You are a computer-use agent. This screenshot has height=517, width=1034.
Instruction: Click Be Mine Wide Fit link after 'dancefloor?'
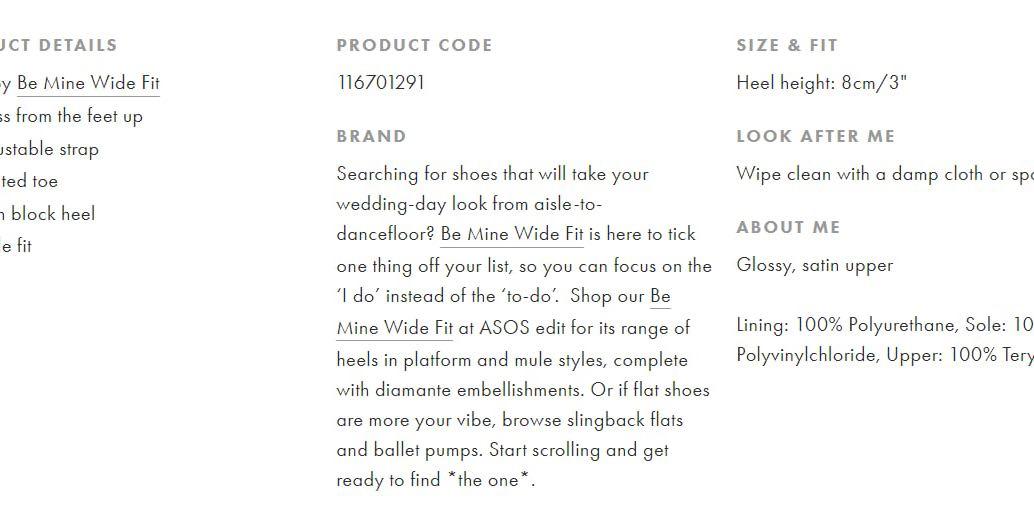coord(512,234)
